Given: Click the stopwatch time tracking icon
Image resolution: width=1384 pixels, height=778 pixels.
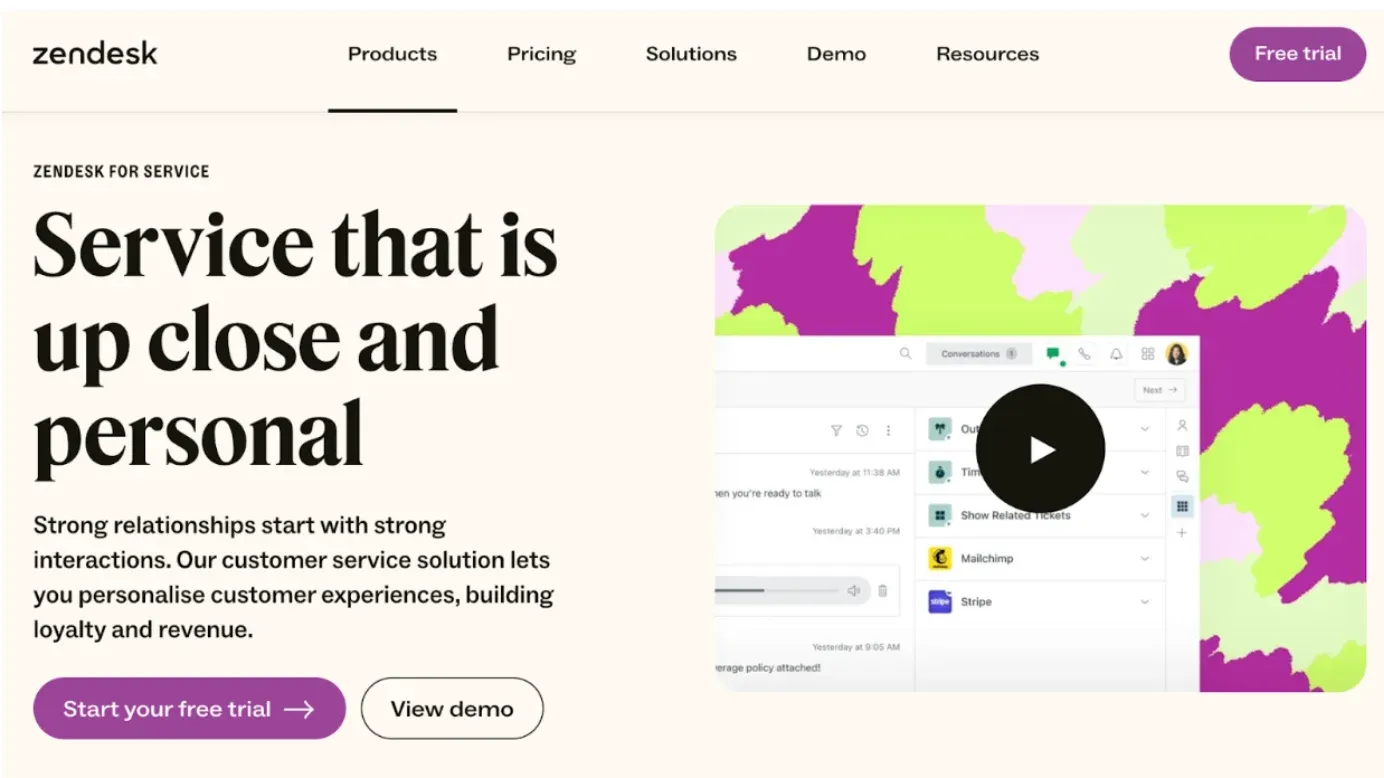Looking at the screenshot, I should [939, 472].
